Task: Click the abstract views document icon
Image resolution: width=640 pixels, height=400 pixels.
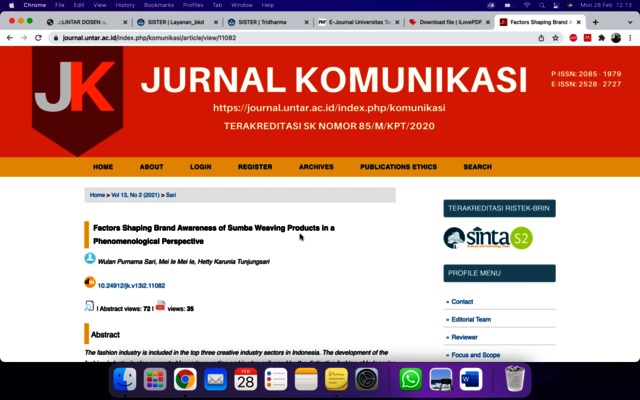Action: point(90,307)
